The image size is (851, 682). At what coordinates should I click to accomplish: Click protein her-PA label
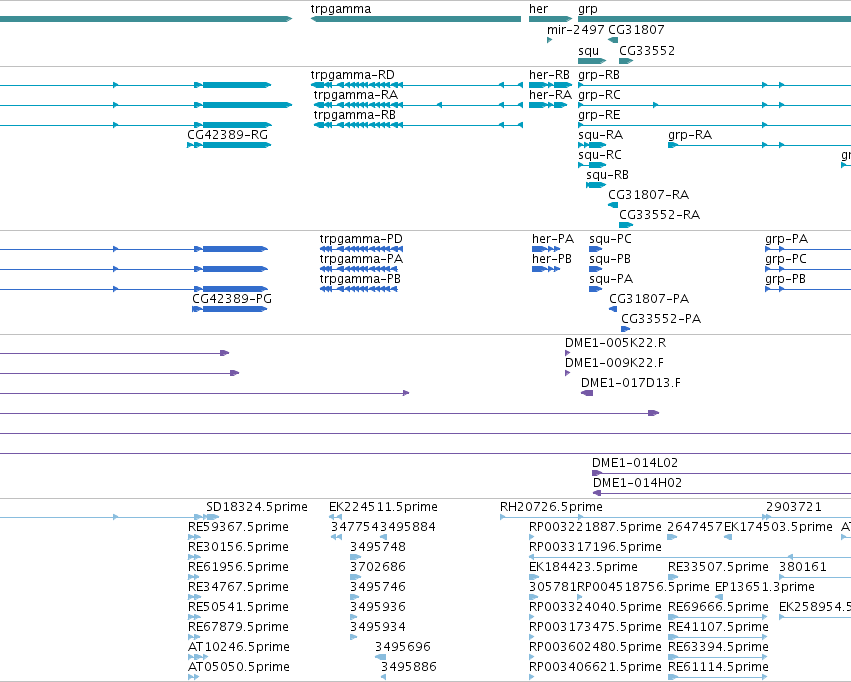(x=552, y=239)
